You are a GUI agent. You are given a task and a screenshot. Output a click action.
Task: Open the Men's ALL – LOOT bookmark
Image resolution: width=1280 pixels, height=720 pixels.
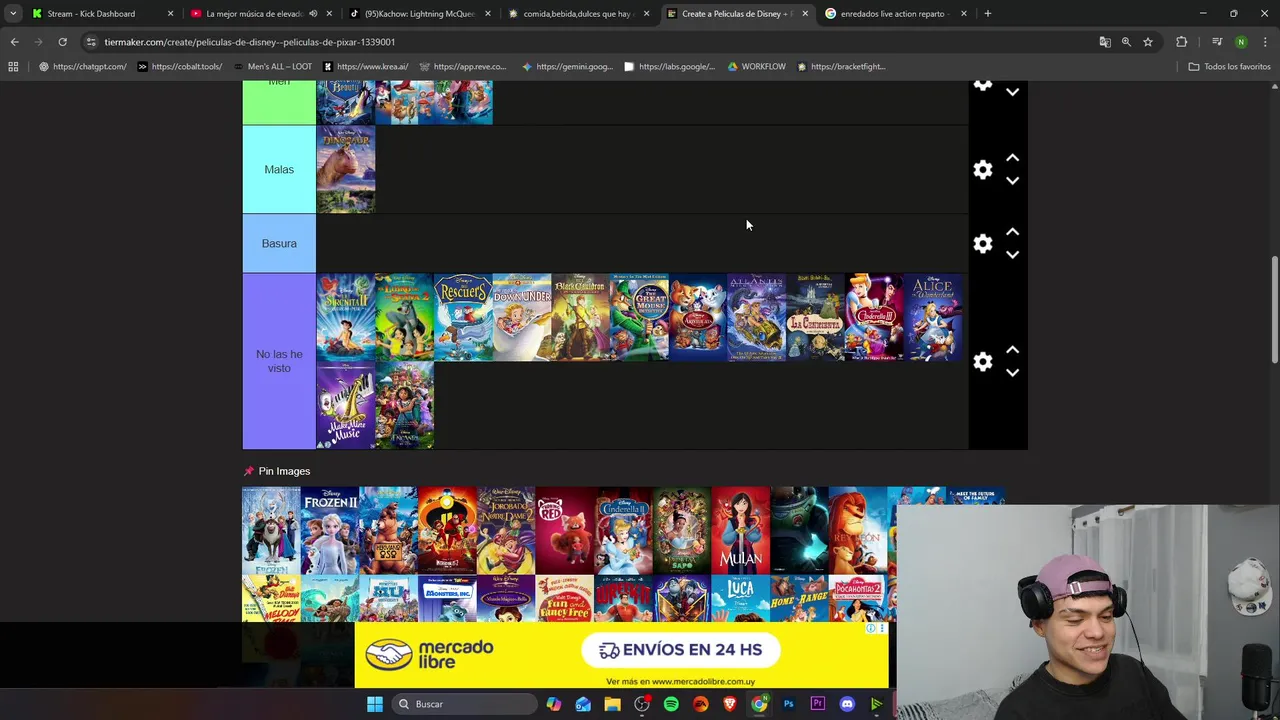272,67
